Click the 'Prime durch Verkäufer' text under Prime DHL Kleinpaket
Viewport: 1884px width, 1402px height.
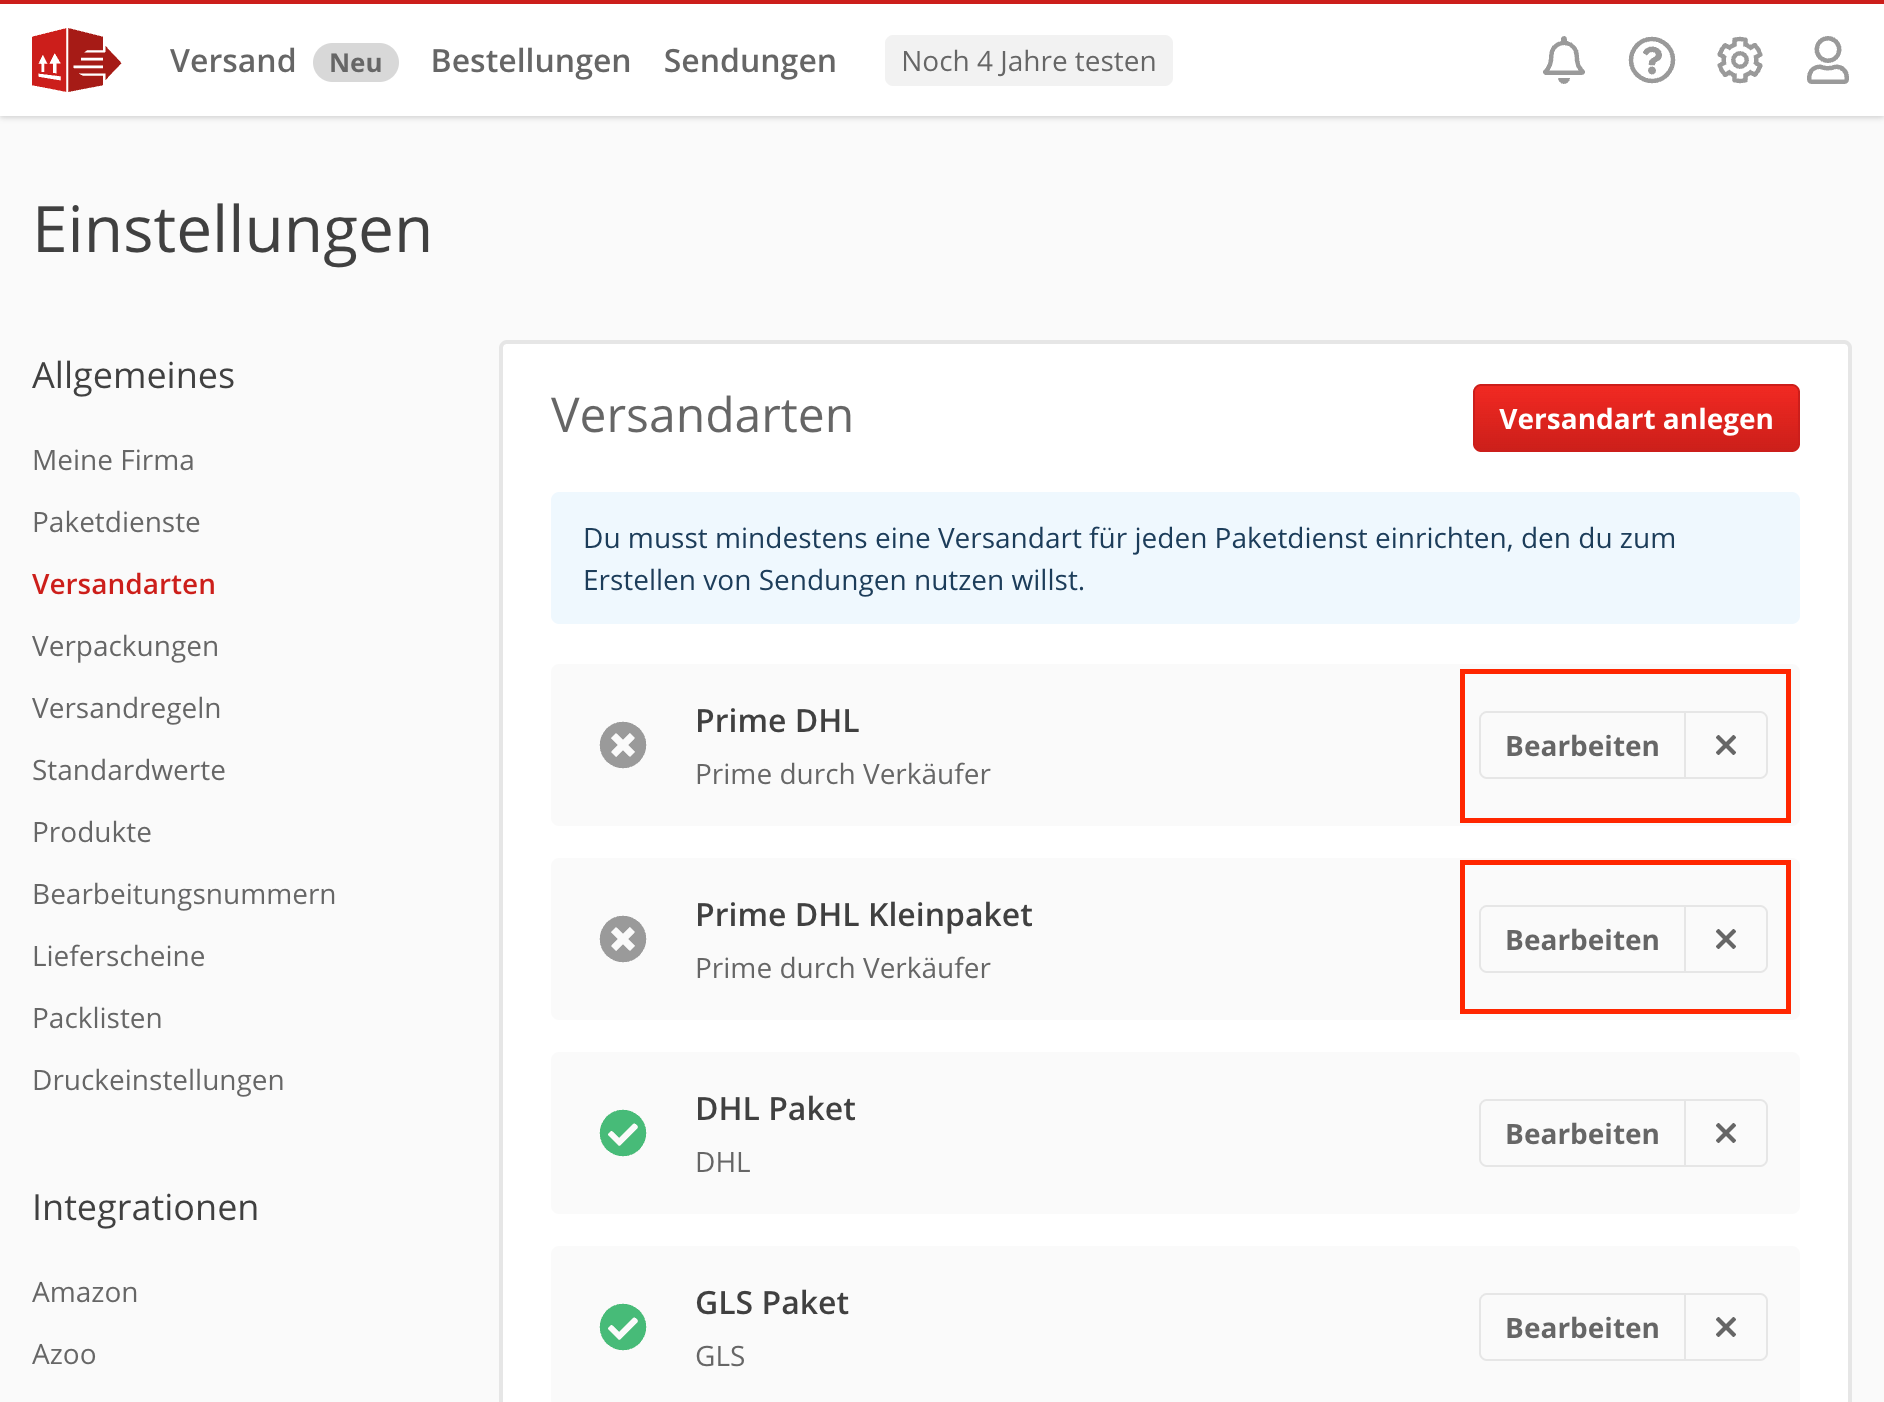pyautogui.click(x=843, y=968)
